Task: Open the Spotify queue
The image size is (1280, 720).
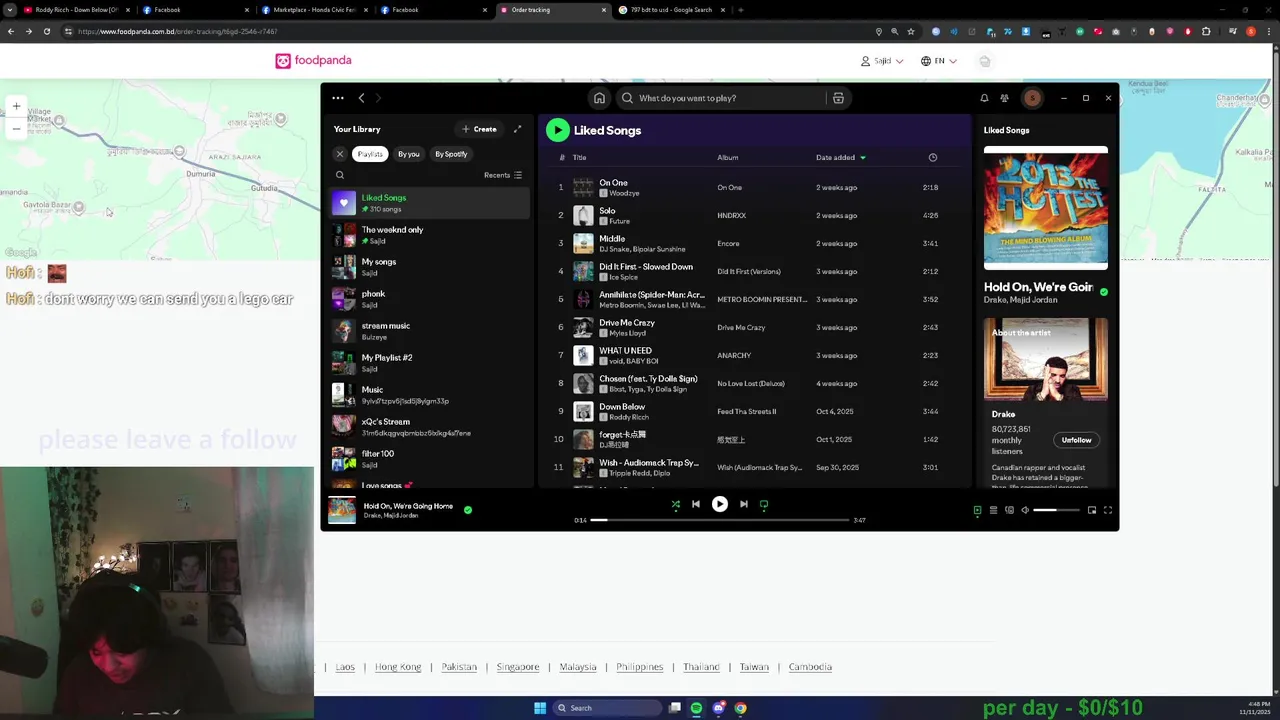Action: coord(993,510)
